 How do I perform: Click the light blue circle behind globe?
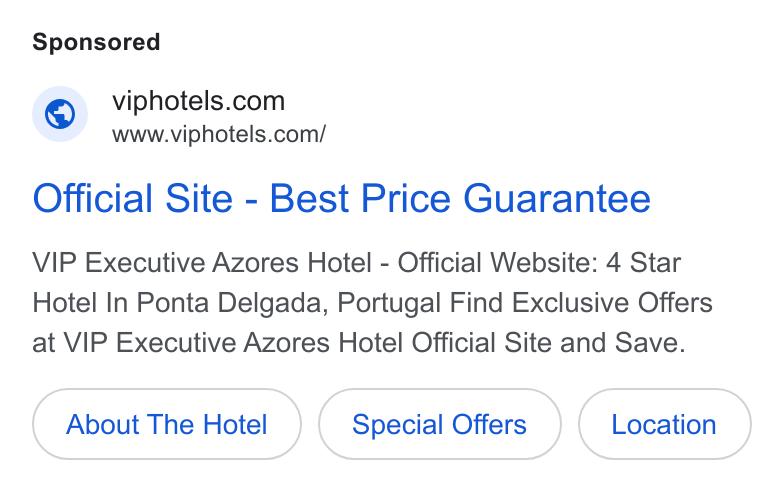pyautogui.click(x=60, y=114)
